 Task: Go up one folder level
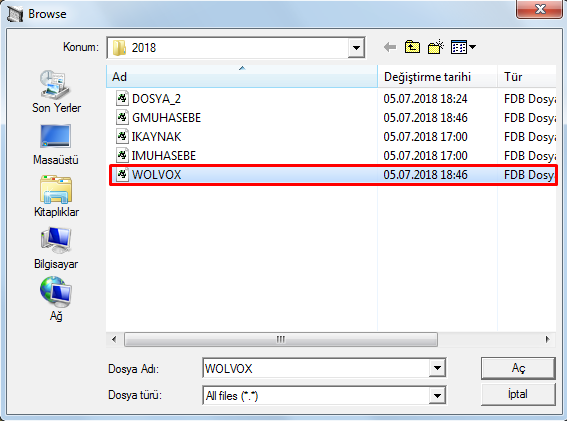412,47
